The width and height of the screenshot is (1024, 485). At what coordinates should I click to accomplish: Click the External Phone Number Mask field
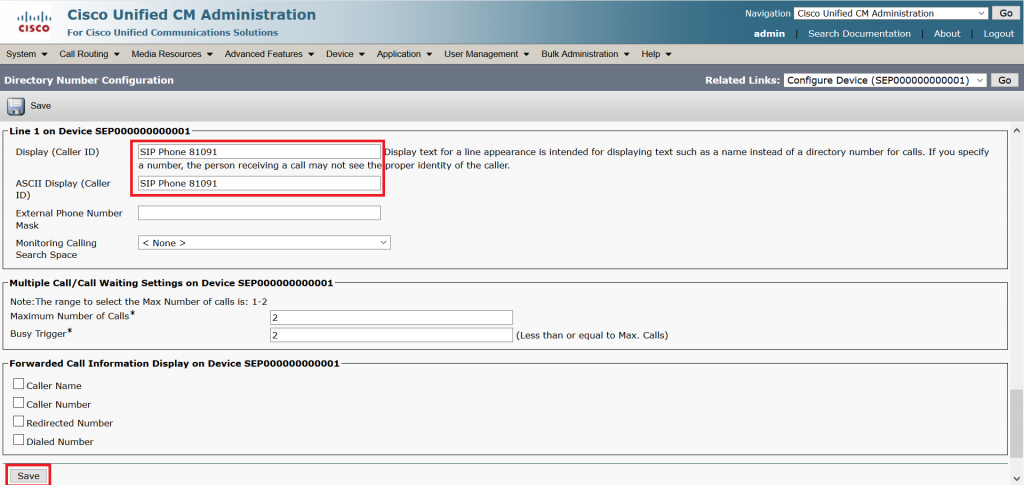(259, 213)
